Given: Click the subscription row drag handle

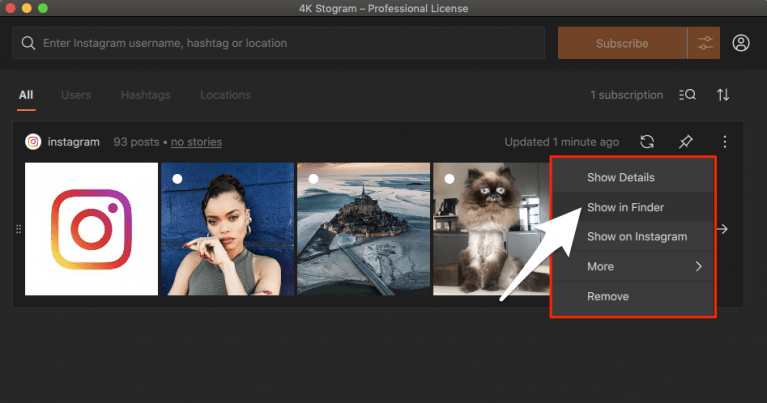Looking at the screenshot, I should (19, 229).
